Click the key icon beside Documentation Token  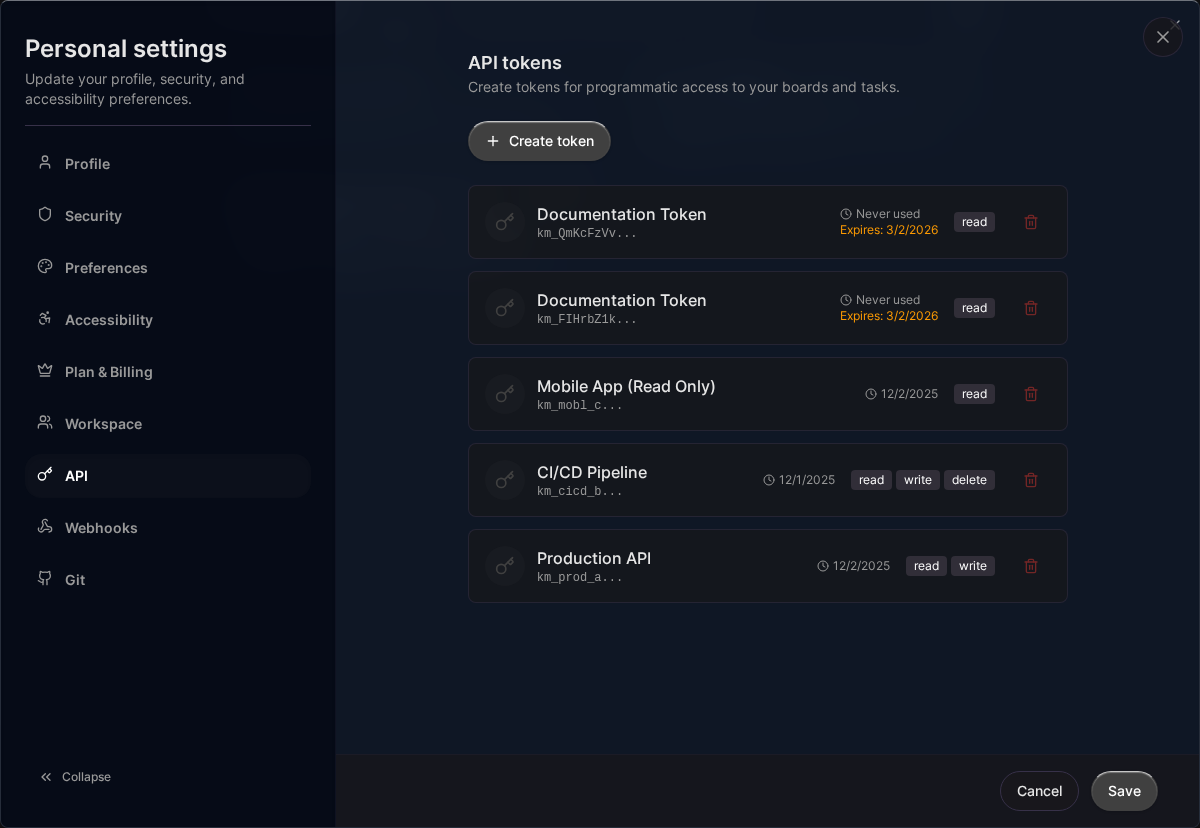click(503, 222)
